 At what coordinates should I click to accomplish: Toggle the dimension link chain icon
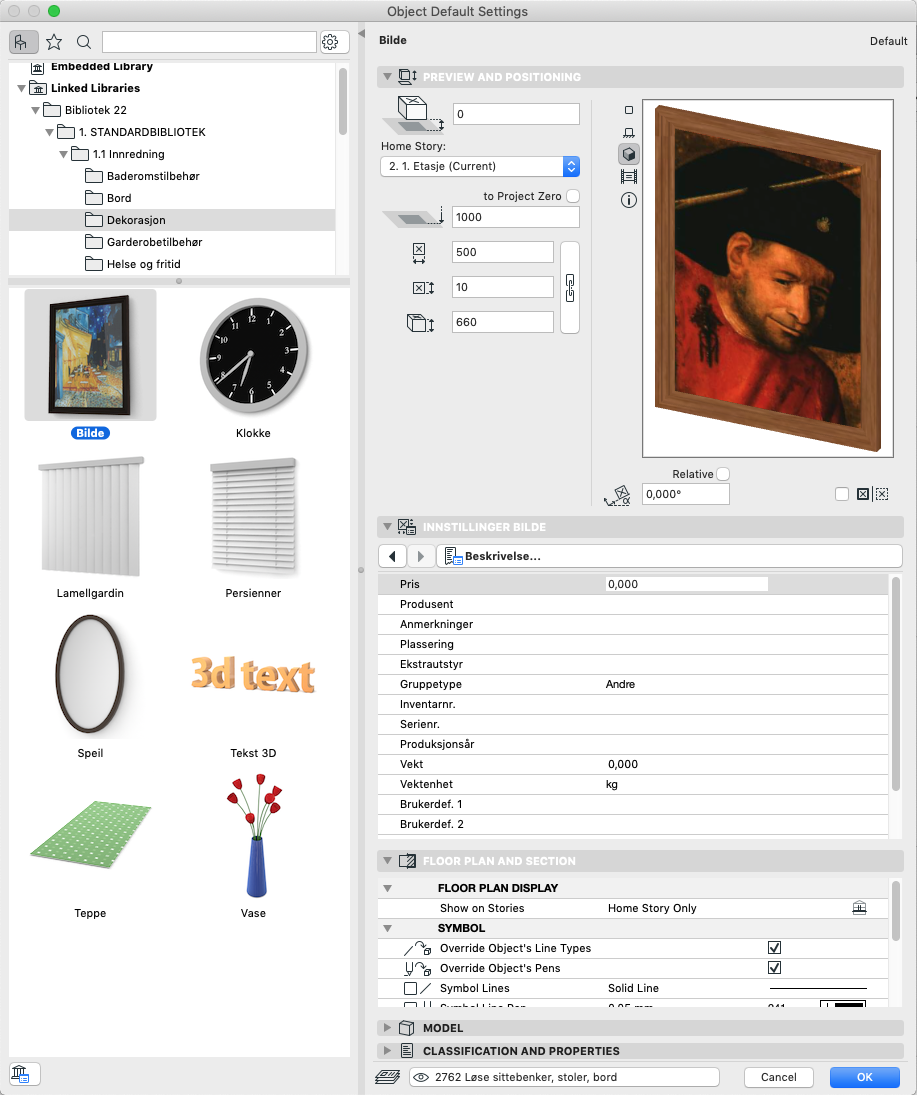tap(570, 288)
